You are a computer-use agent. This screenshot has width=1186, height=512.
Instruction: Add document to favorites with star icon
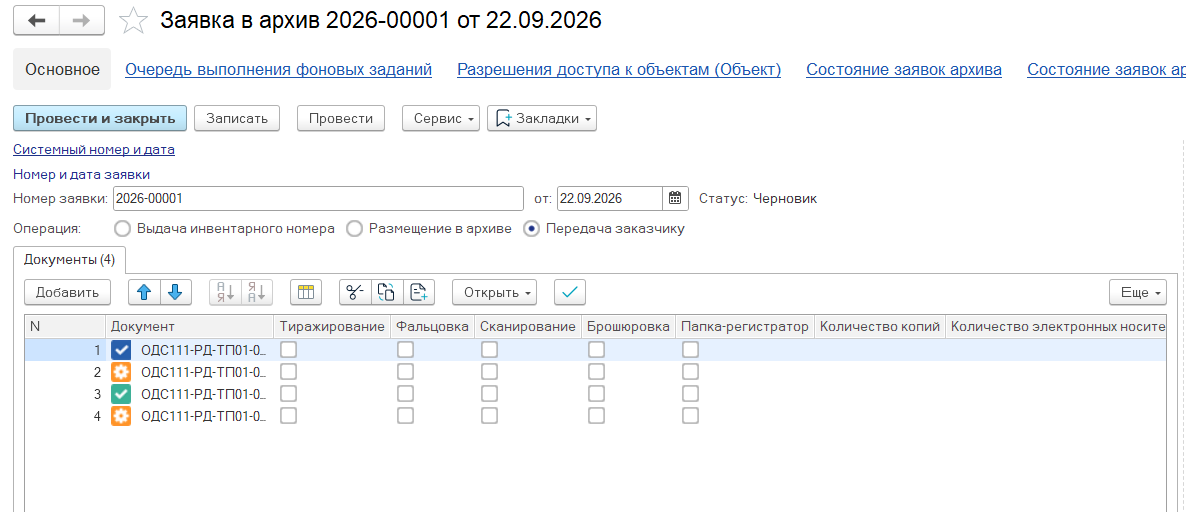click(133, 20)
